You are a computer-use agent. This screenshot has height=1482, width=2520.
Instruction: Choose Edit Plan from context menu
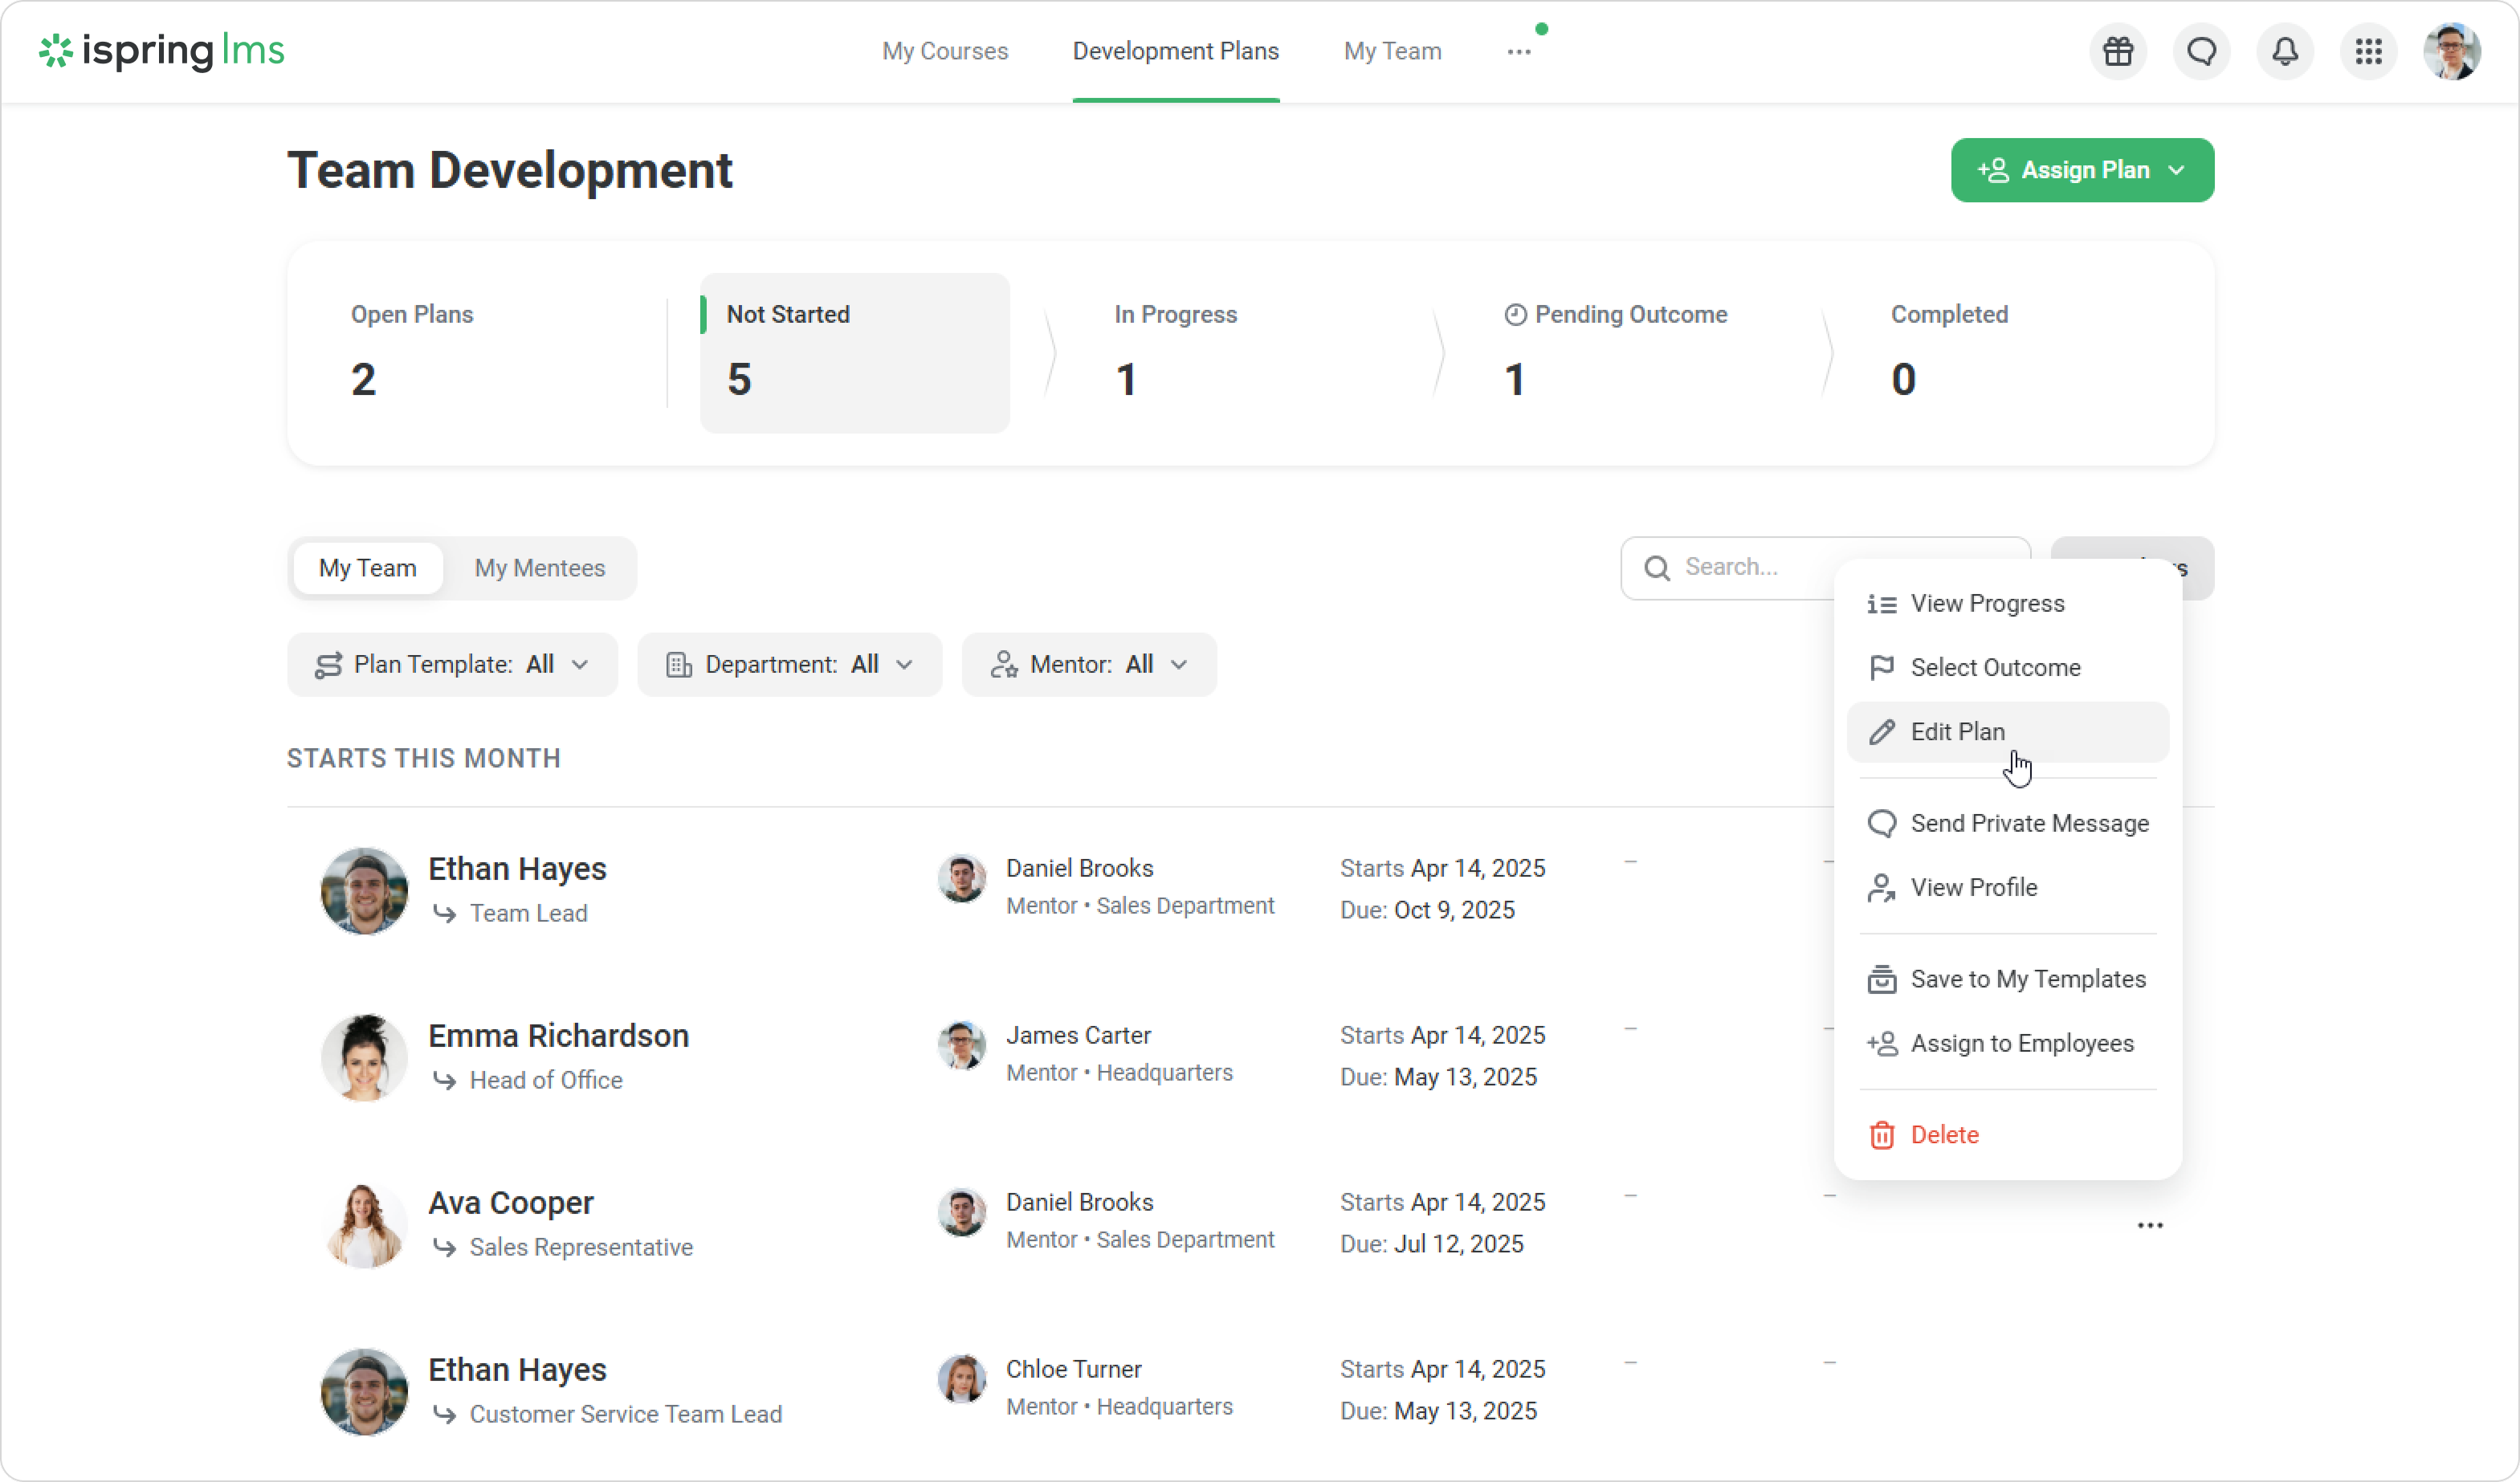(1956, 731)
